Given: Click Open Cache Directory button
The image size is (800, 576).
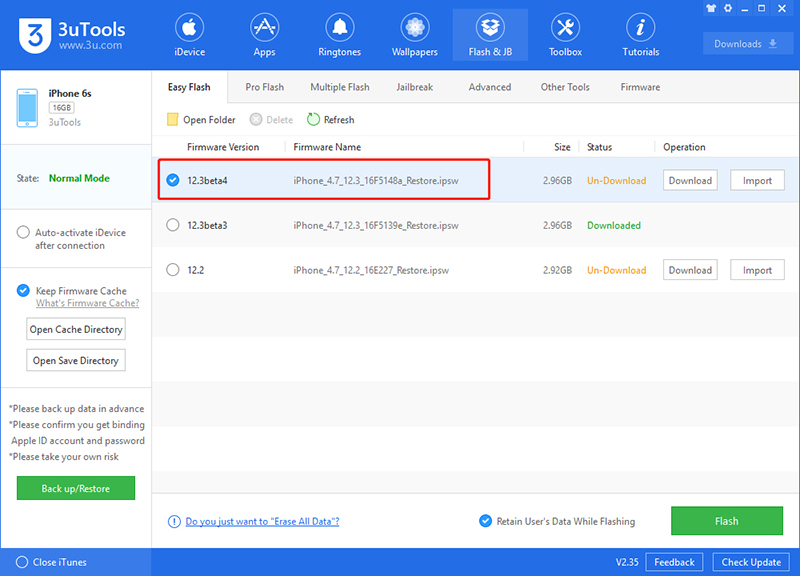Looking at the screenshot, I should pos(76,329).
